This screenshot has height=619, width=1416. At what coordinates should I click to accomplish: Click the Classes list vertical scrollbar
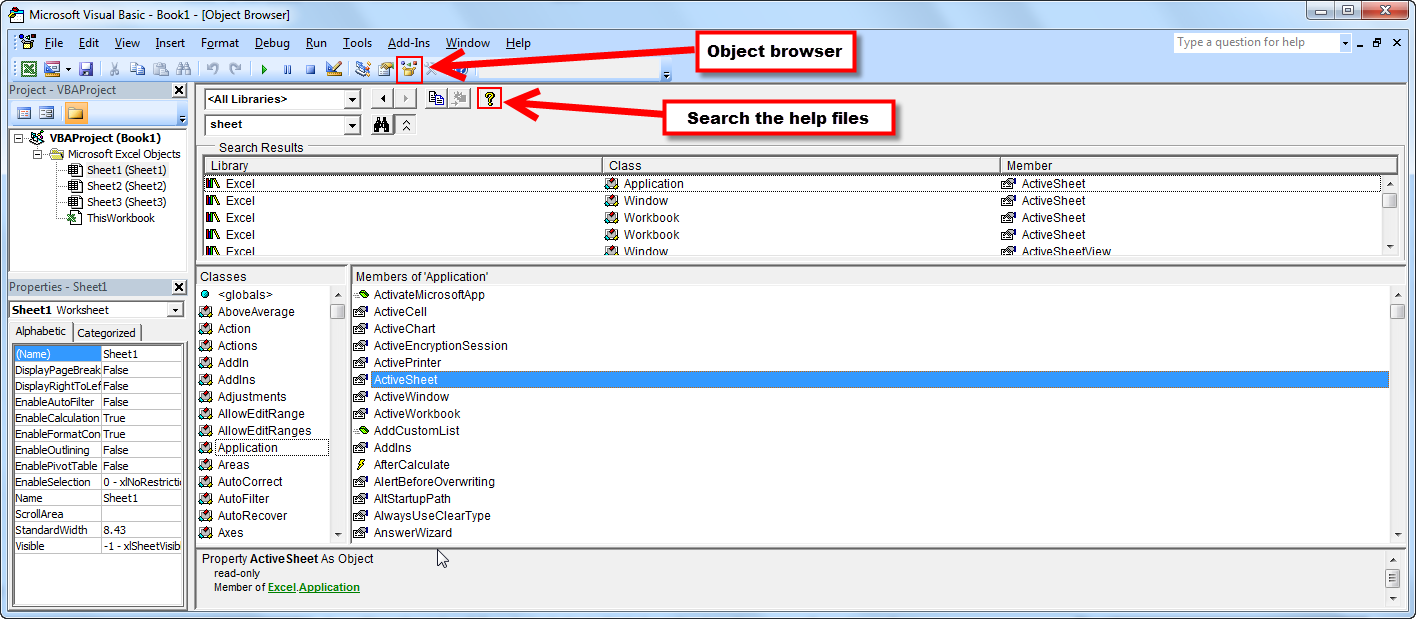[338, 414]
